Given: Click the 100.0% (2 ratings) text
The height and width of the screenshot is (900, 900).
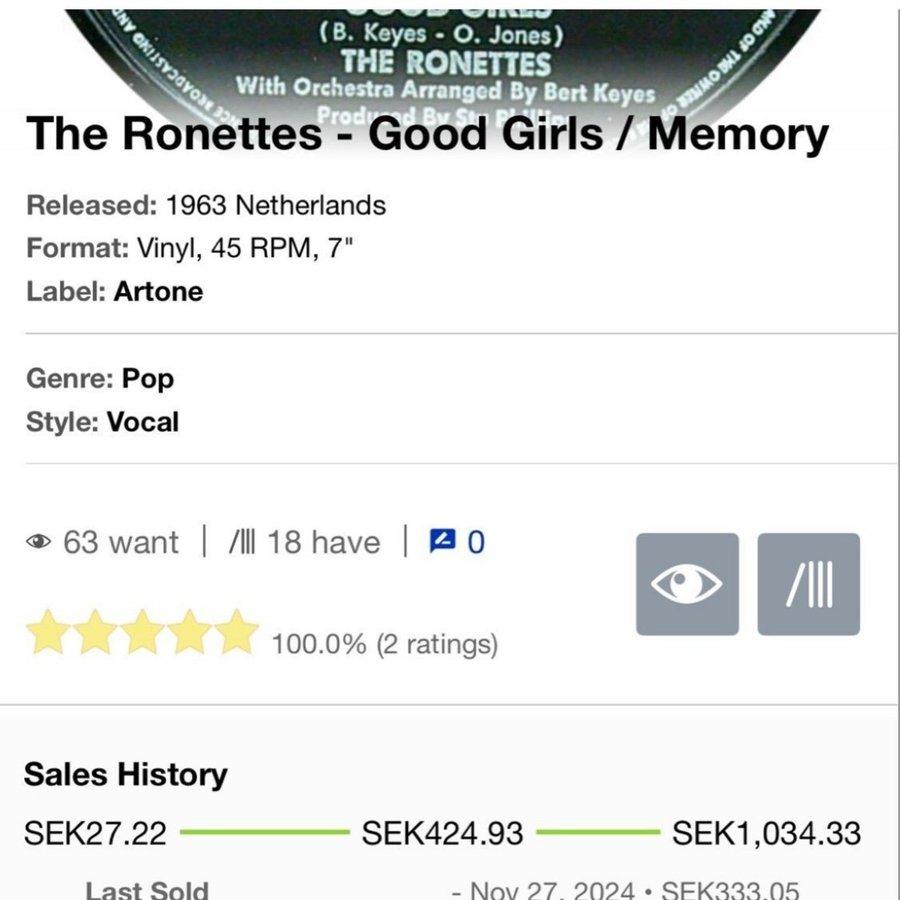Looking at the screenshot, I should click(384, 644).
